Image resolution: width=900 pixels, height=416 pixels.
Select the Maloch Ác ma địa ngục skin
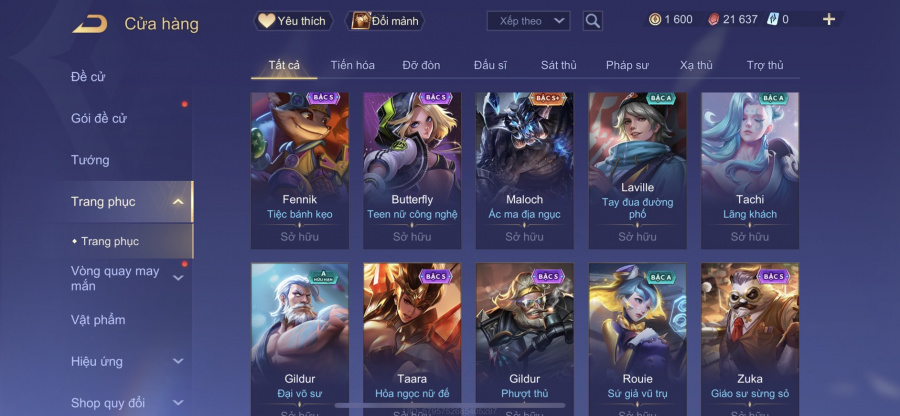point(525,170)
